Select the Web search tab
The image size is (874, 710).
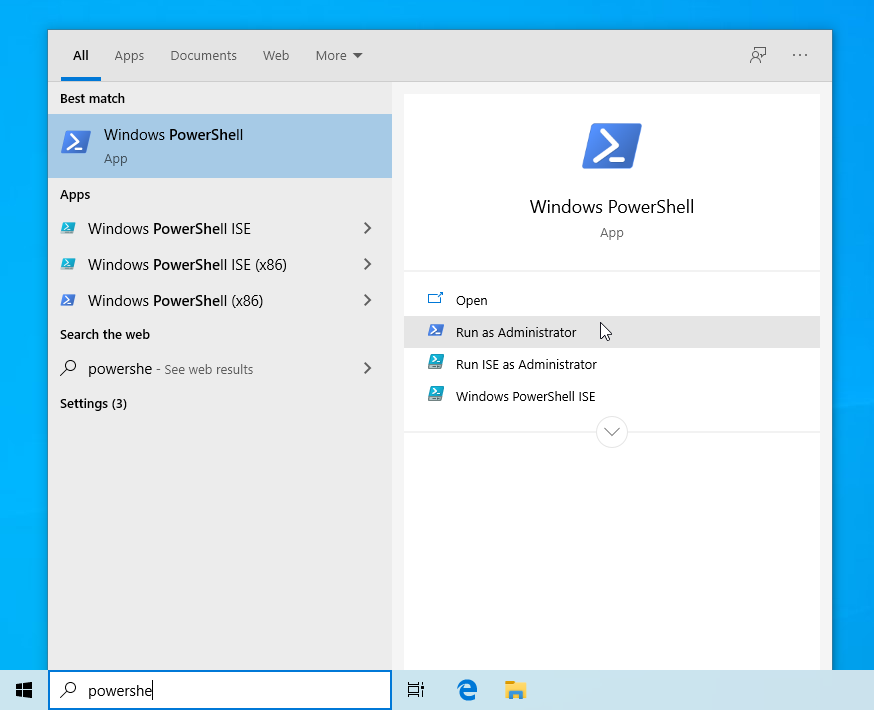(276, 56)
